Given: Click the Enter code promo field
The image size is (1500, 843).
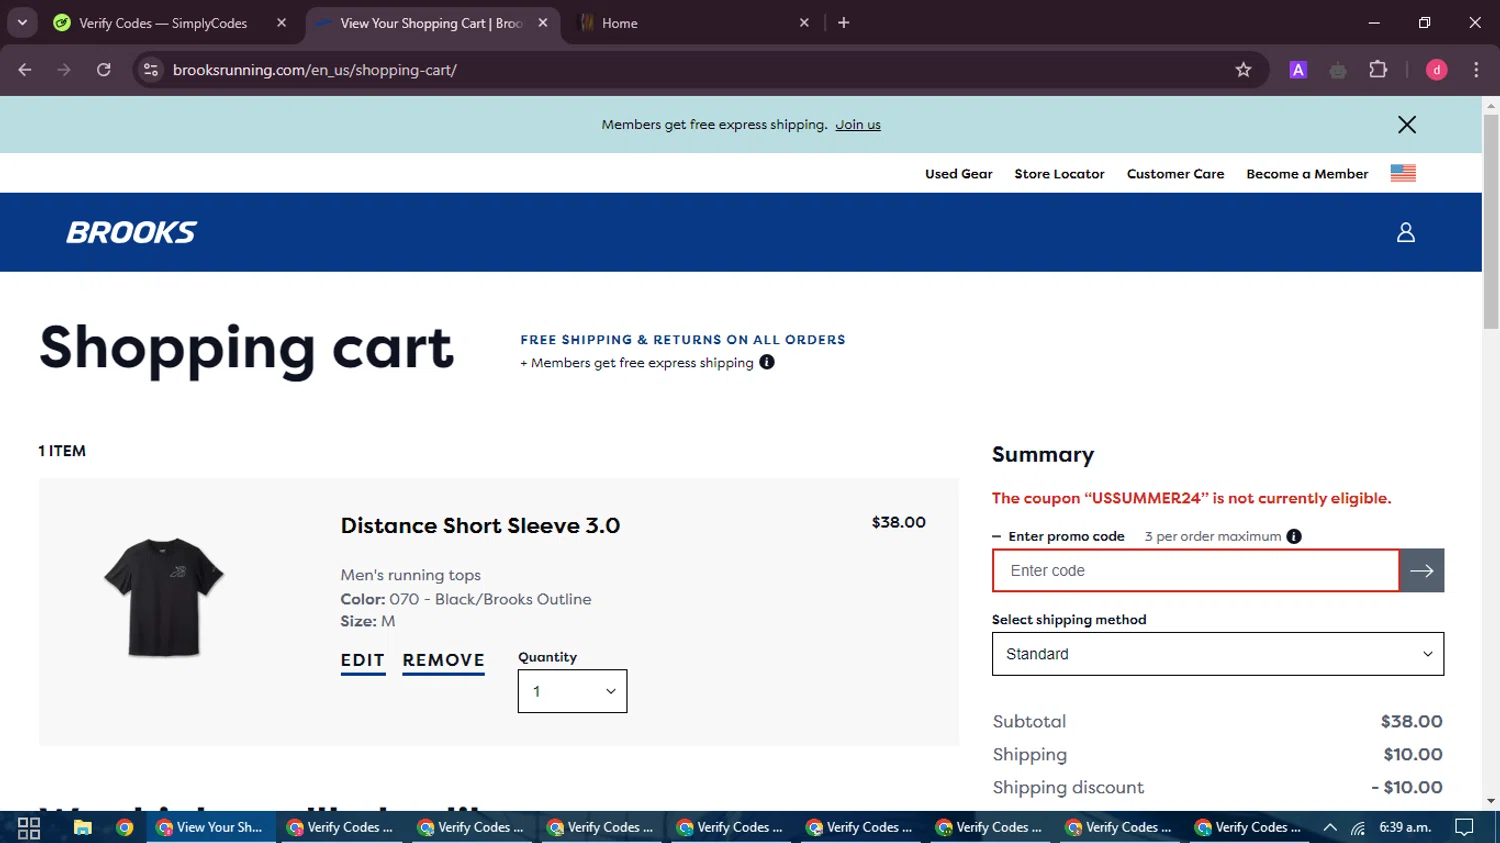Looking at the screenshot, I should (1195, 571).
